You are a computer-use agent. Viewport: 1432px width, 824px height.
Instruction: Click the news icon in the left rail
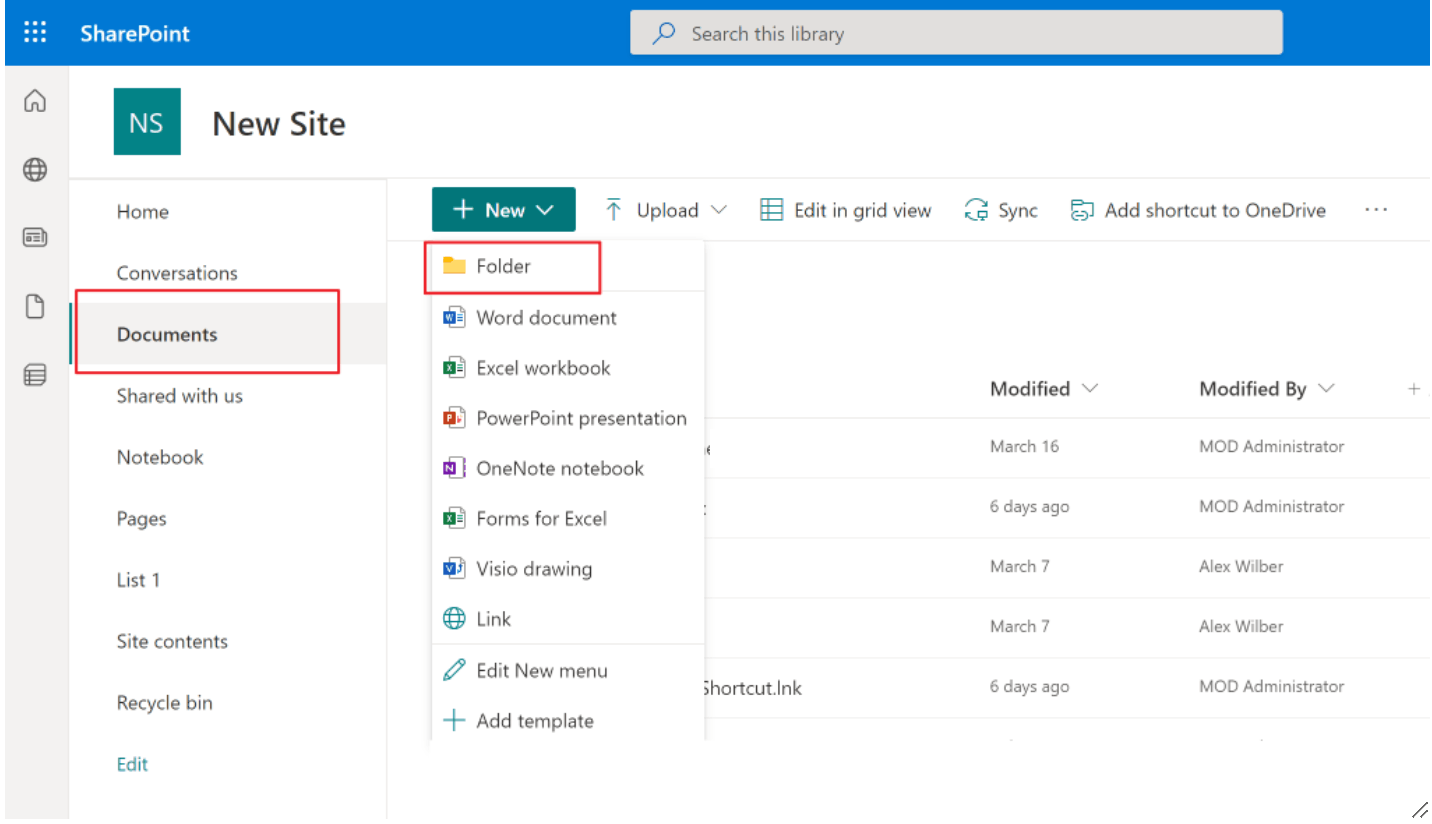34,237
